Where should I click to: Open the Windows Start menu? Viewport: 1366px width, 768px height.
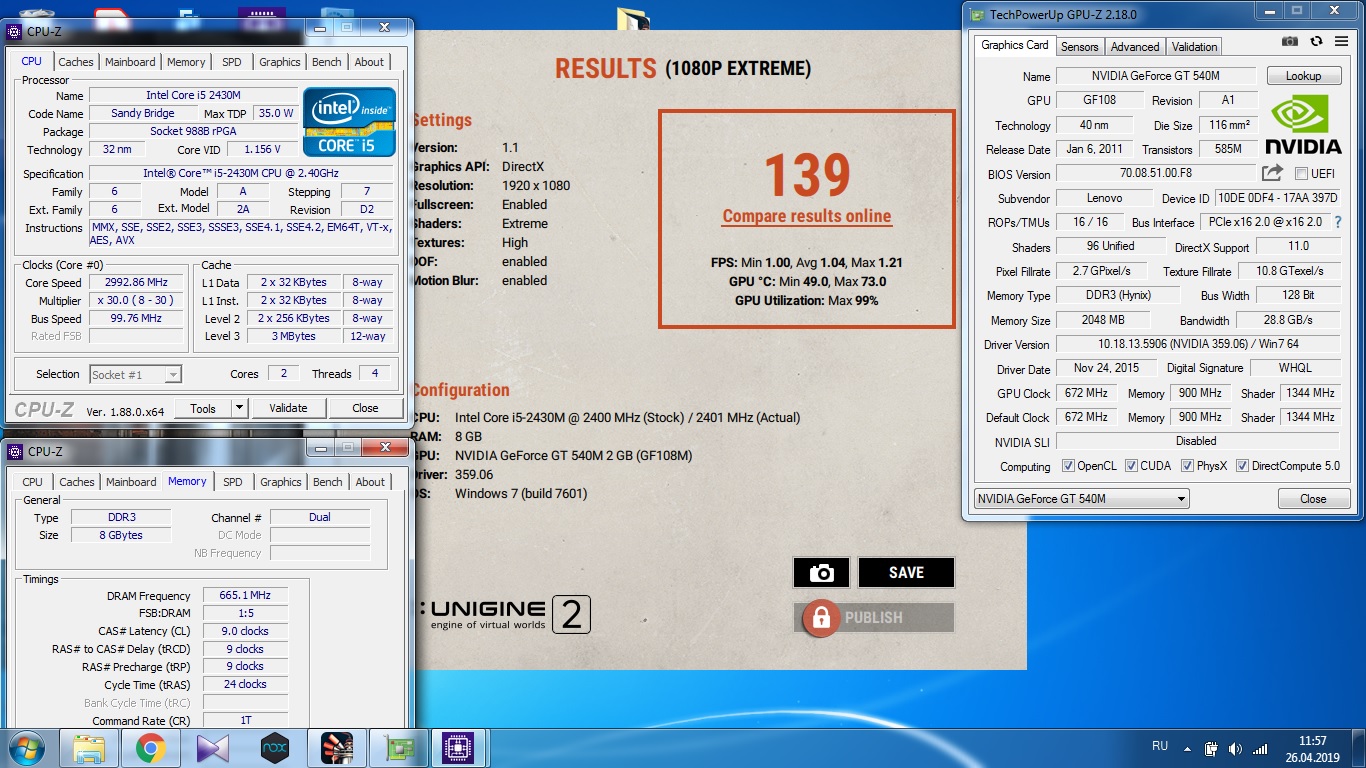pyautogui.click(x=26, y=748)
